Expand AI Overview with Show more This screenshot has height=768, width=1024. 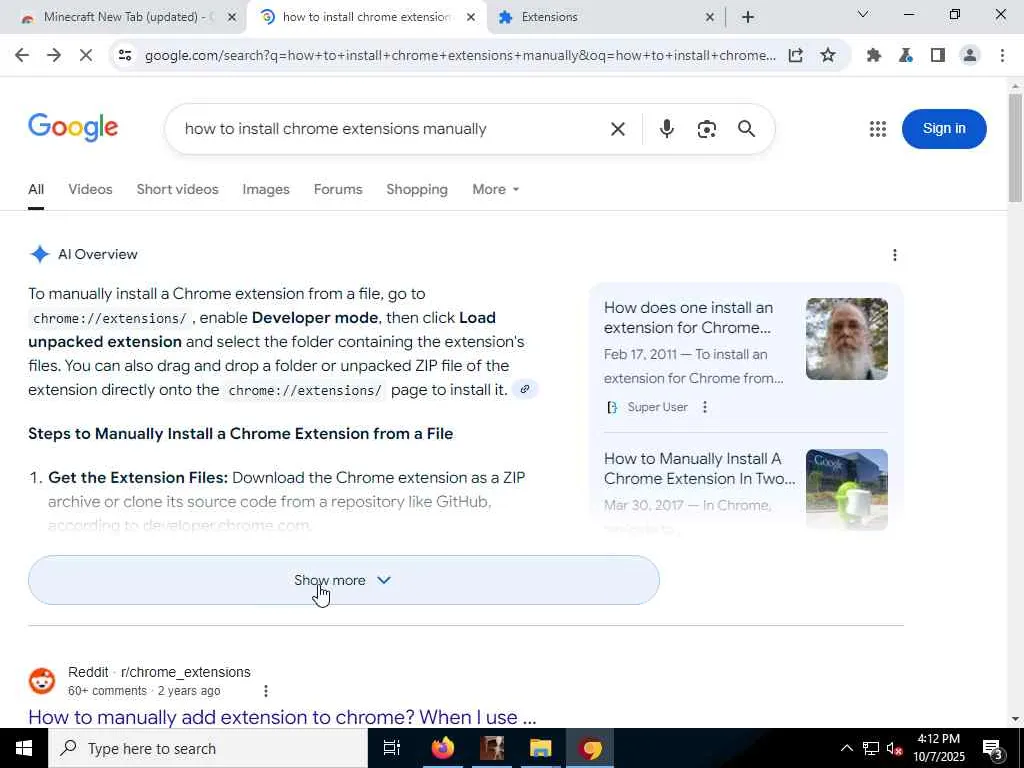pyautogui.click(x=344, y=580)
